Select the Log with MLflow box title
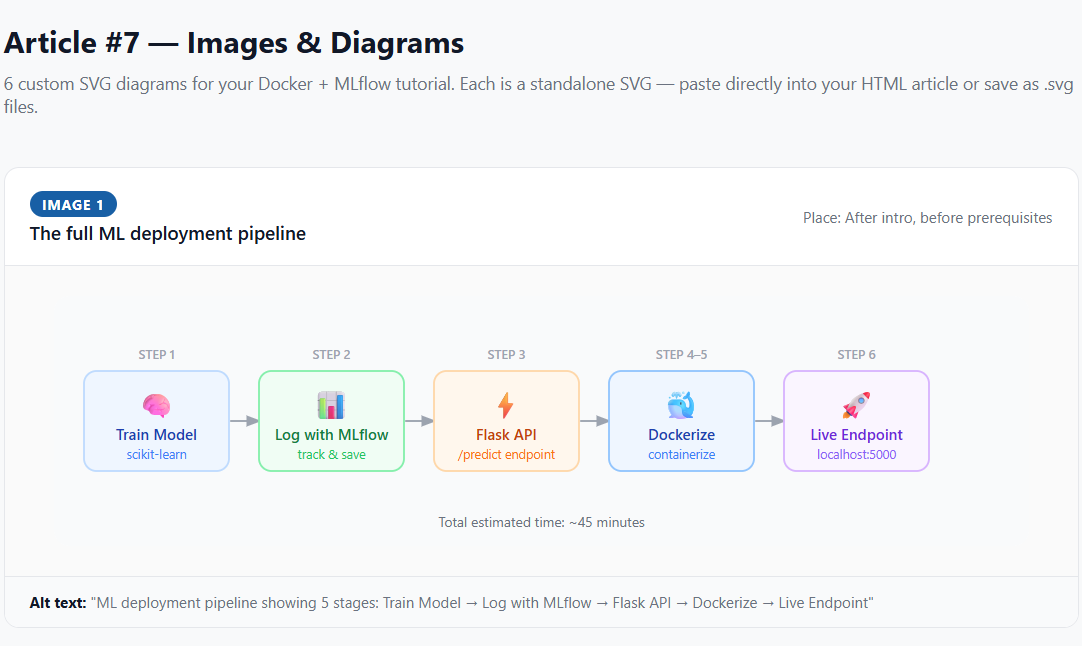The height and width of the screenshot is (646, 1082). [x=331, y=435]
